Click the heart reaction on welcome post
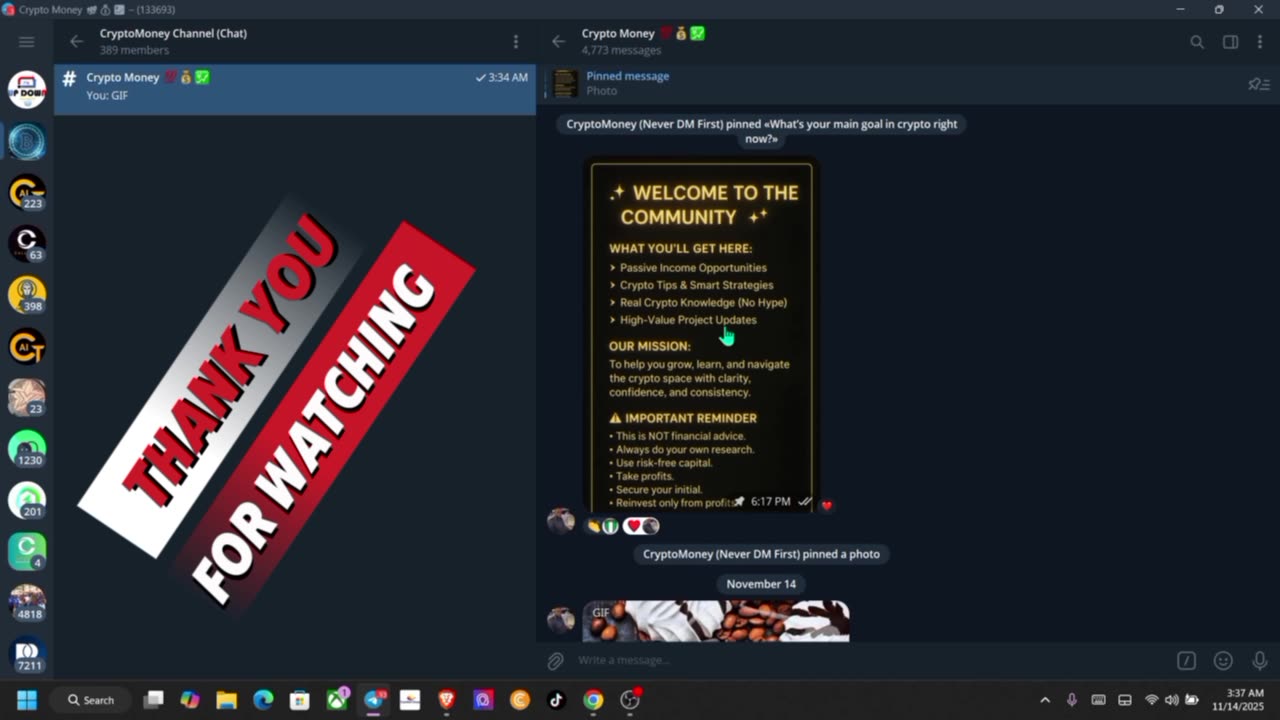Image resolution: width=1280 pixels, height=720 pixels. [x=641, y=526]
